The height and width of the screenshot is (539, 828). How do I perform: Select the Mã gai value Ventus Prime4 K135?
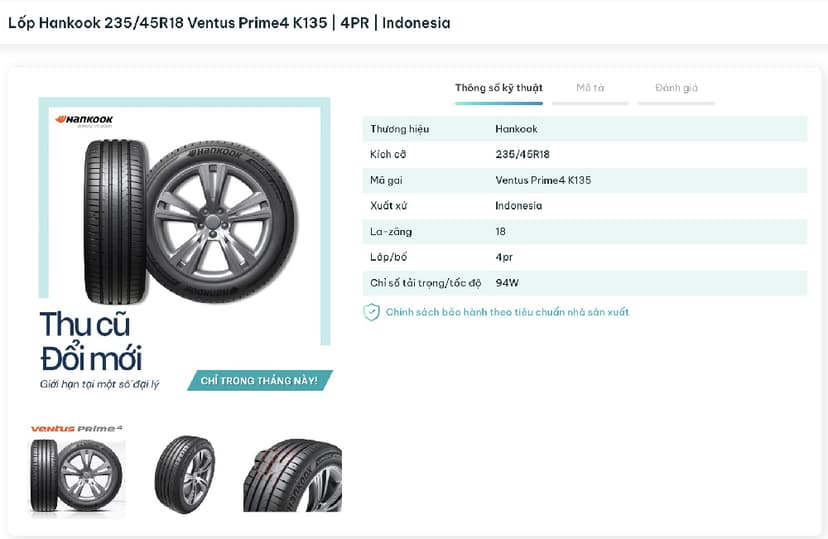tap(543, 180)
